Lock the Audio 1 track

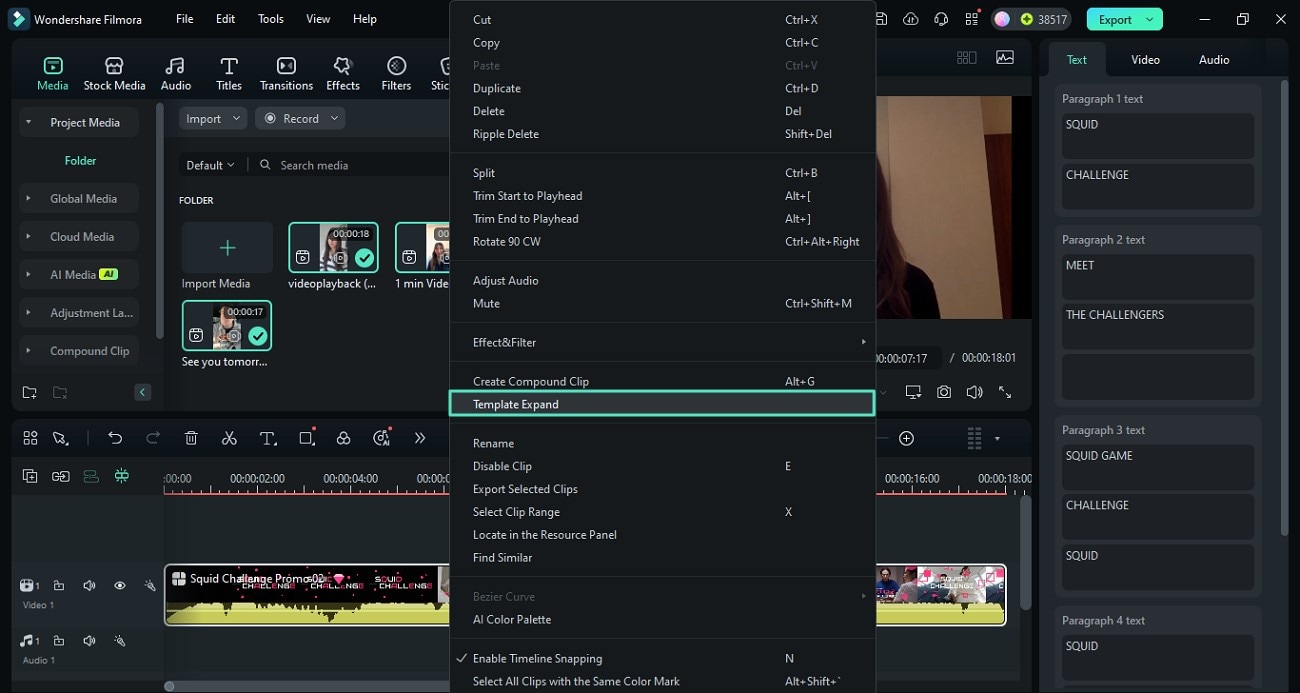[x=59, y=641]
